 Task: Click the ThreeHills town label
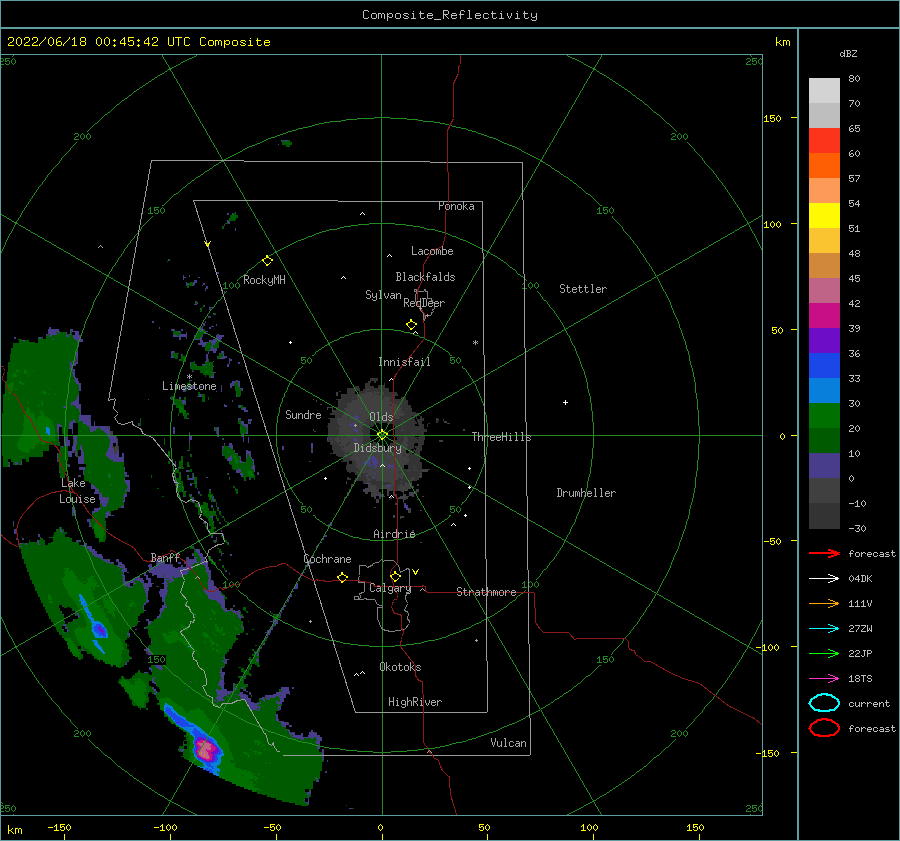pos(501,437)
